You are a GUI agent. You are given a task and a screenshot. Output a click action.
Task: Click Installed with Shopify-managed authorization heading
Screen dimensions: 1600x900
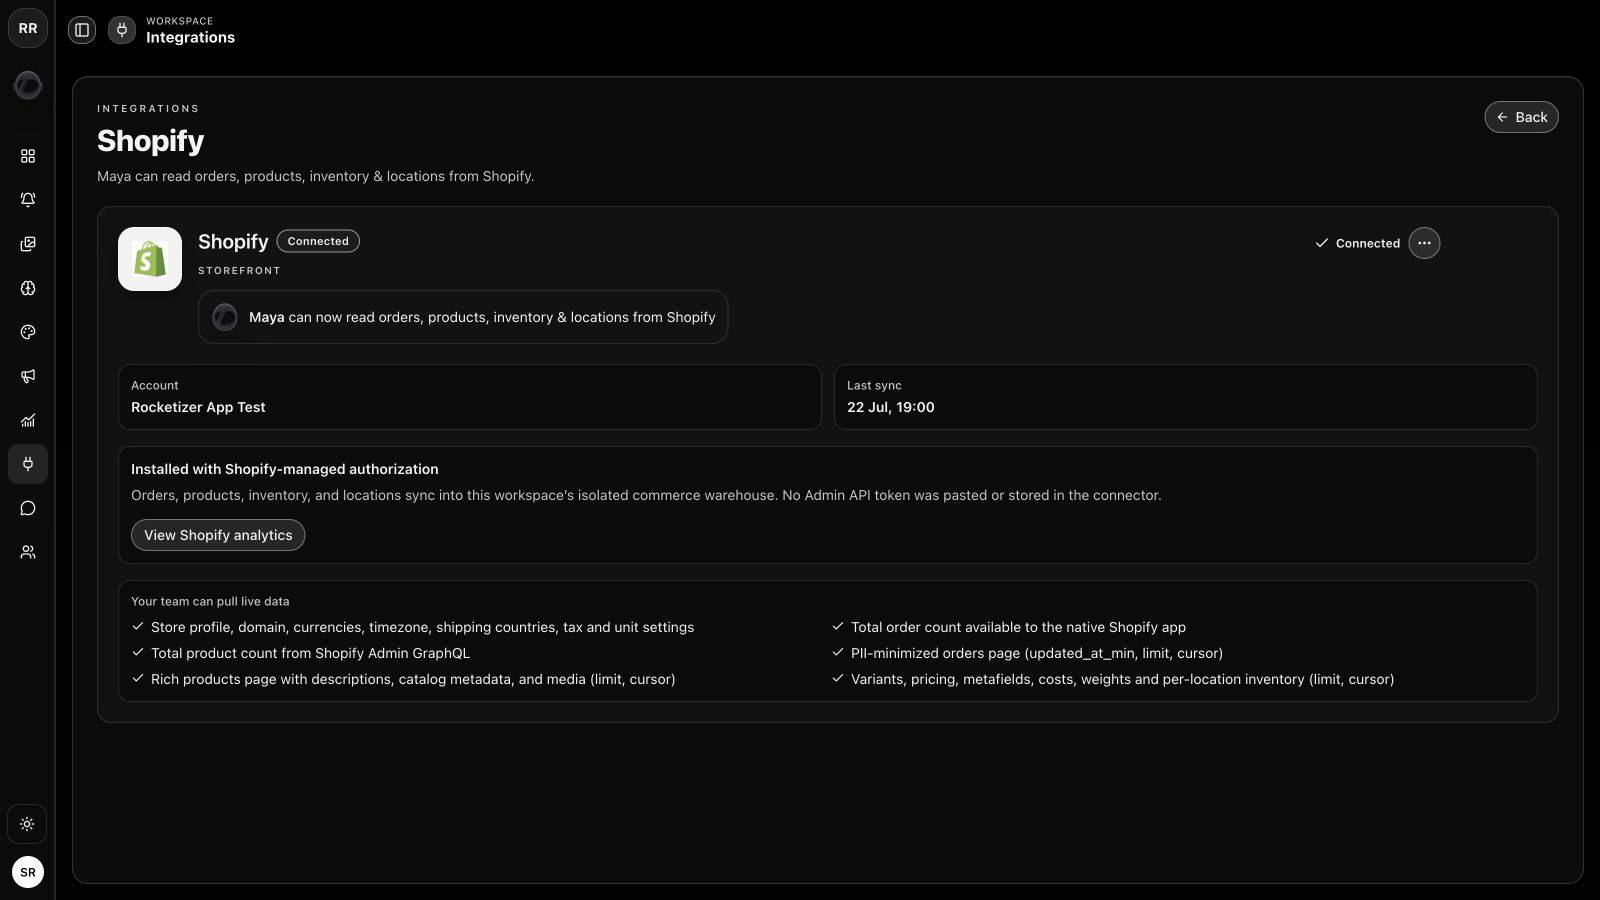point(285,469)
